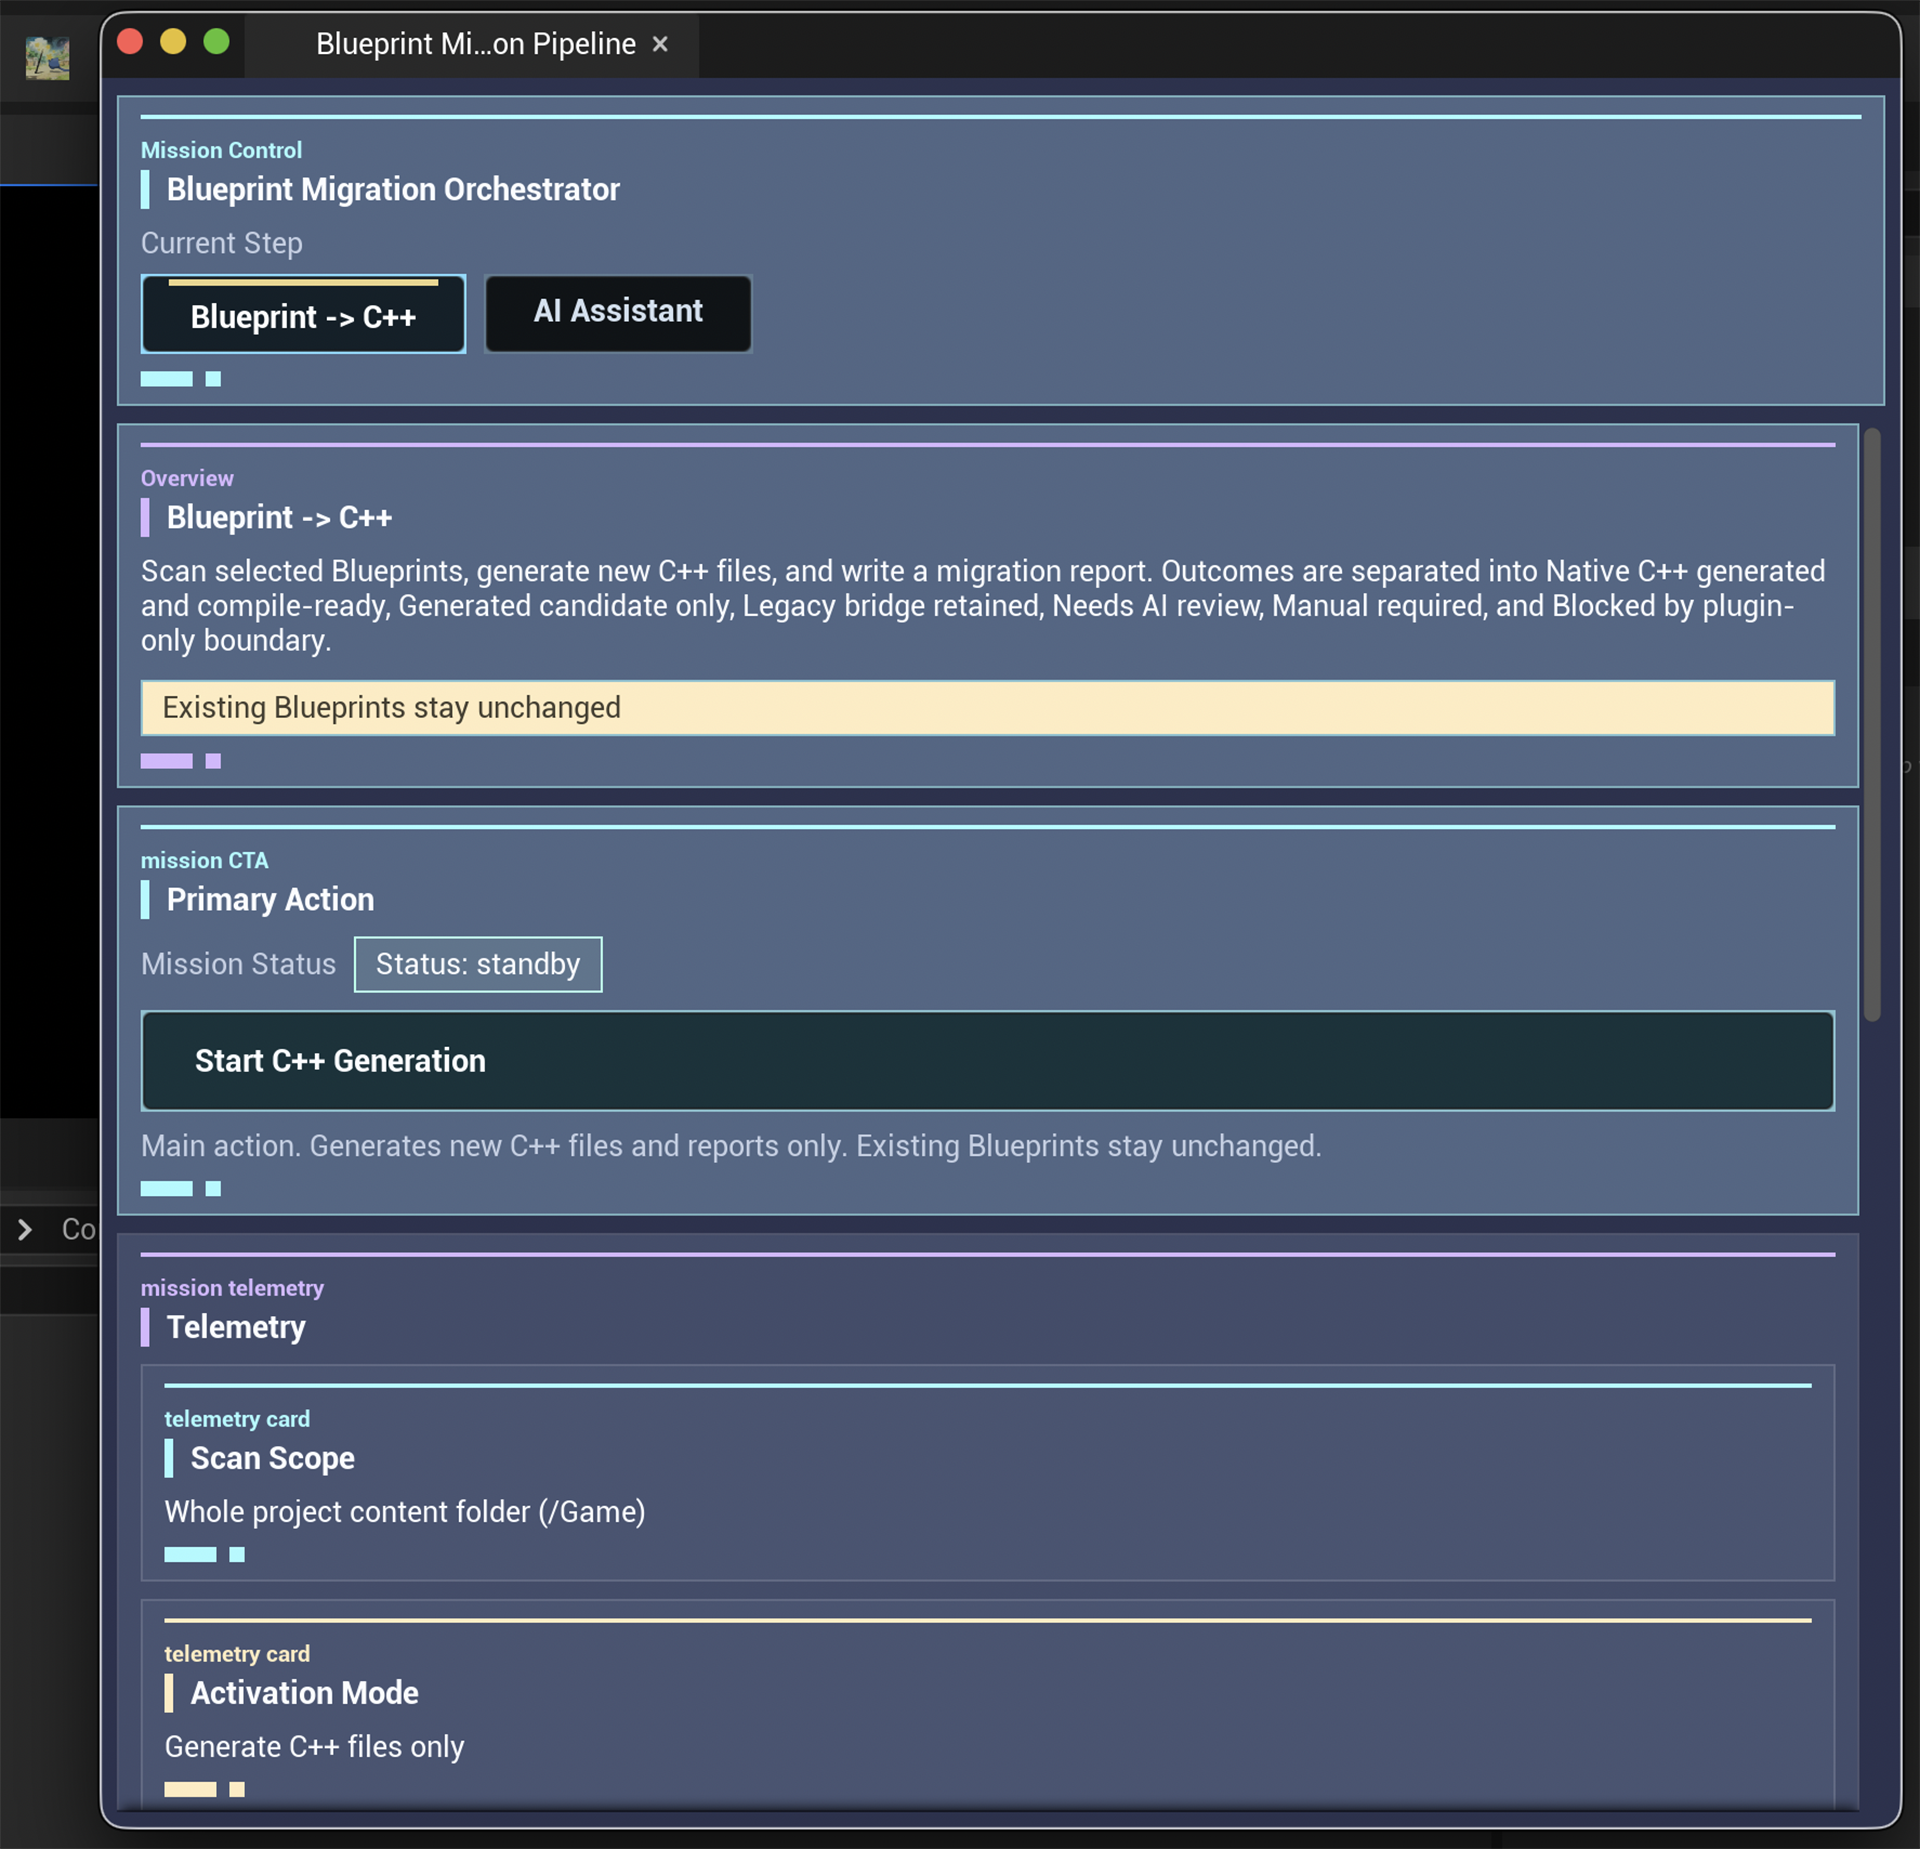Click the red close window button
1920x1849 pixels.
pos(130,42)
